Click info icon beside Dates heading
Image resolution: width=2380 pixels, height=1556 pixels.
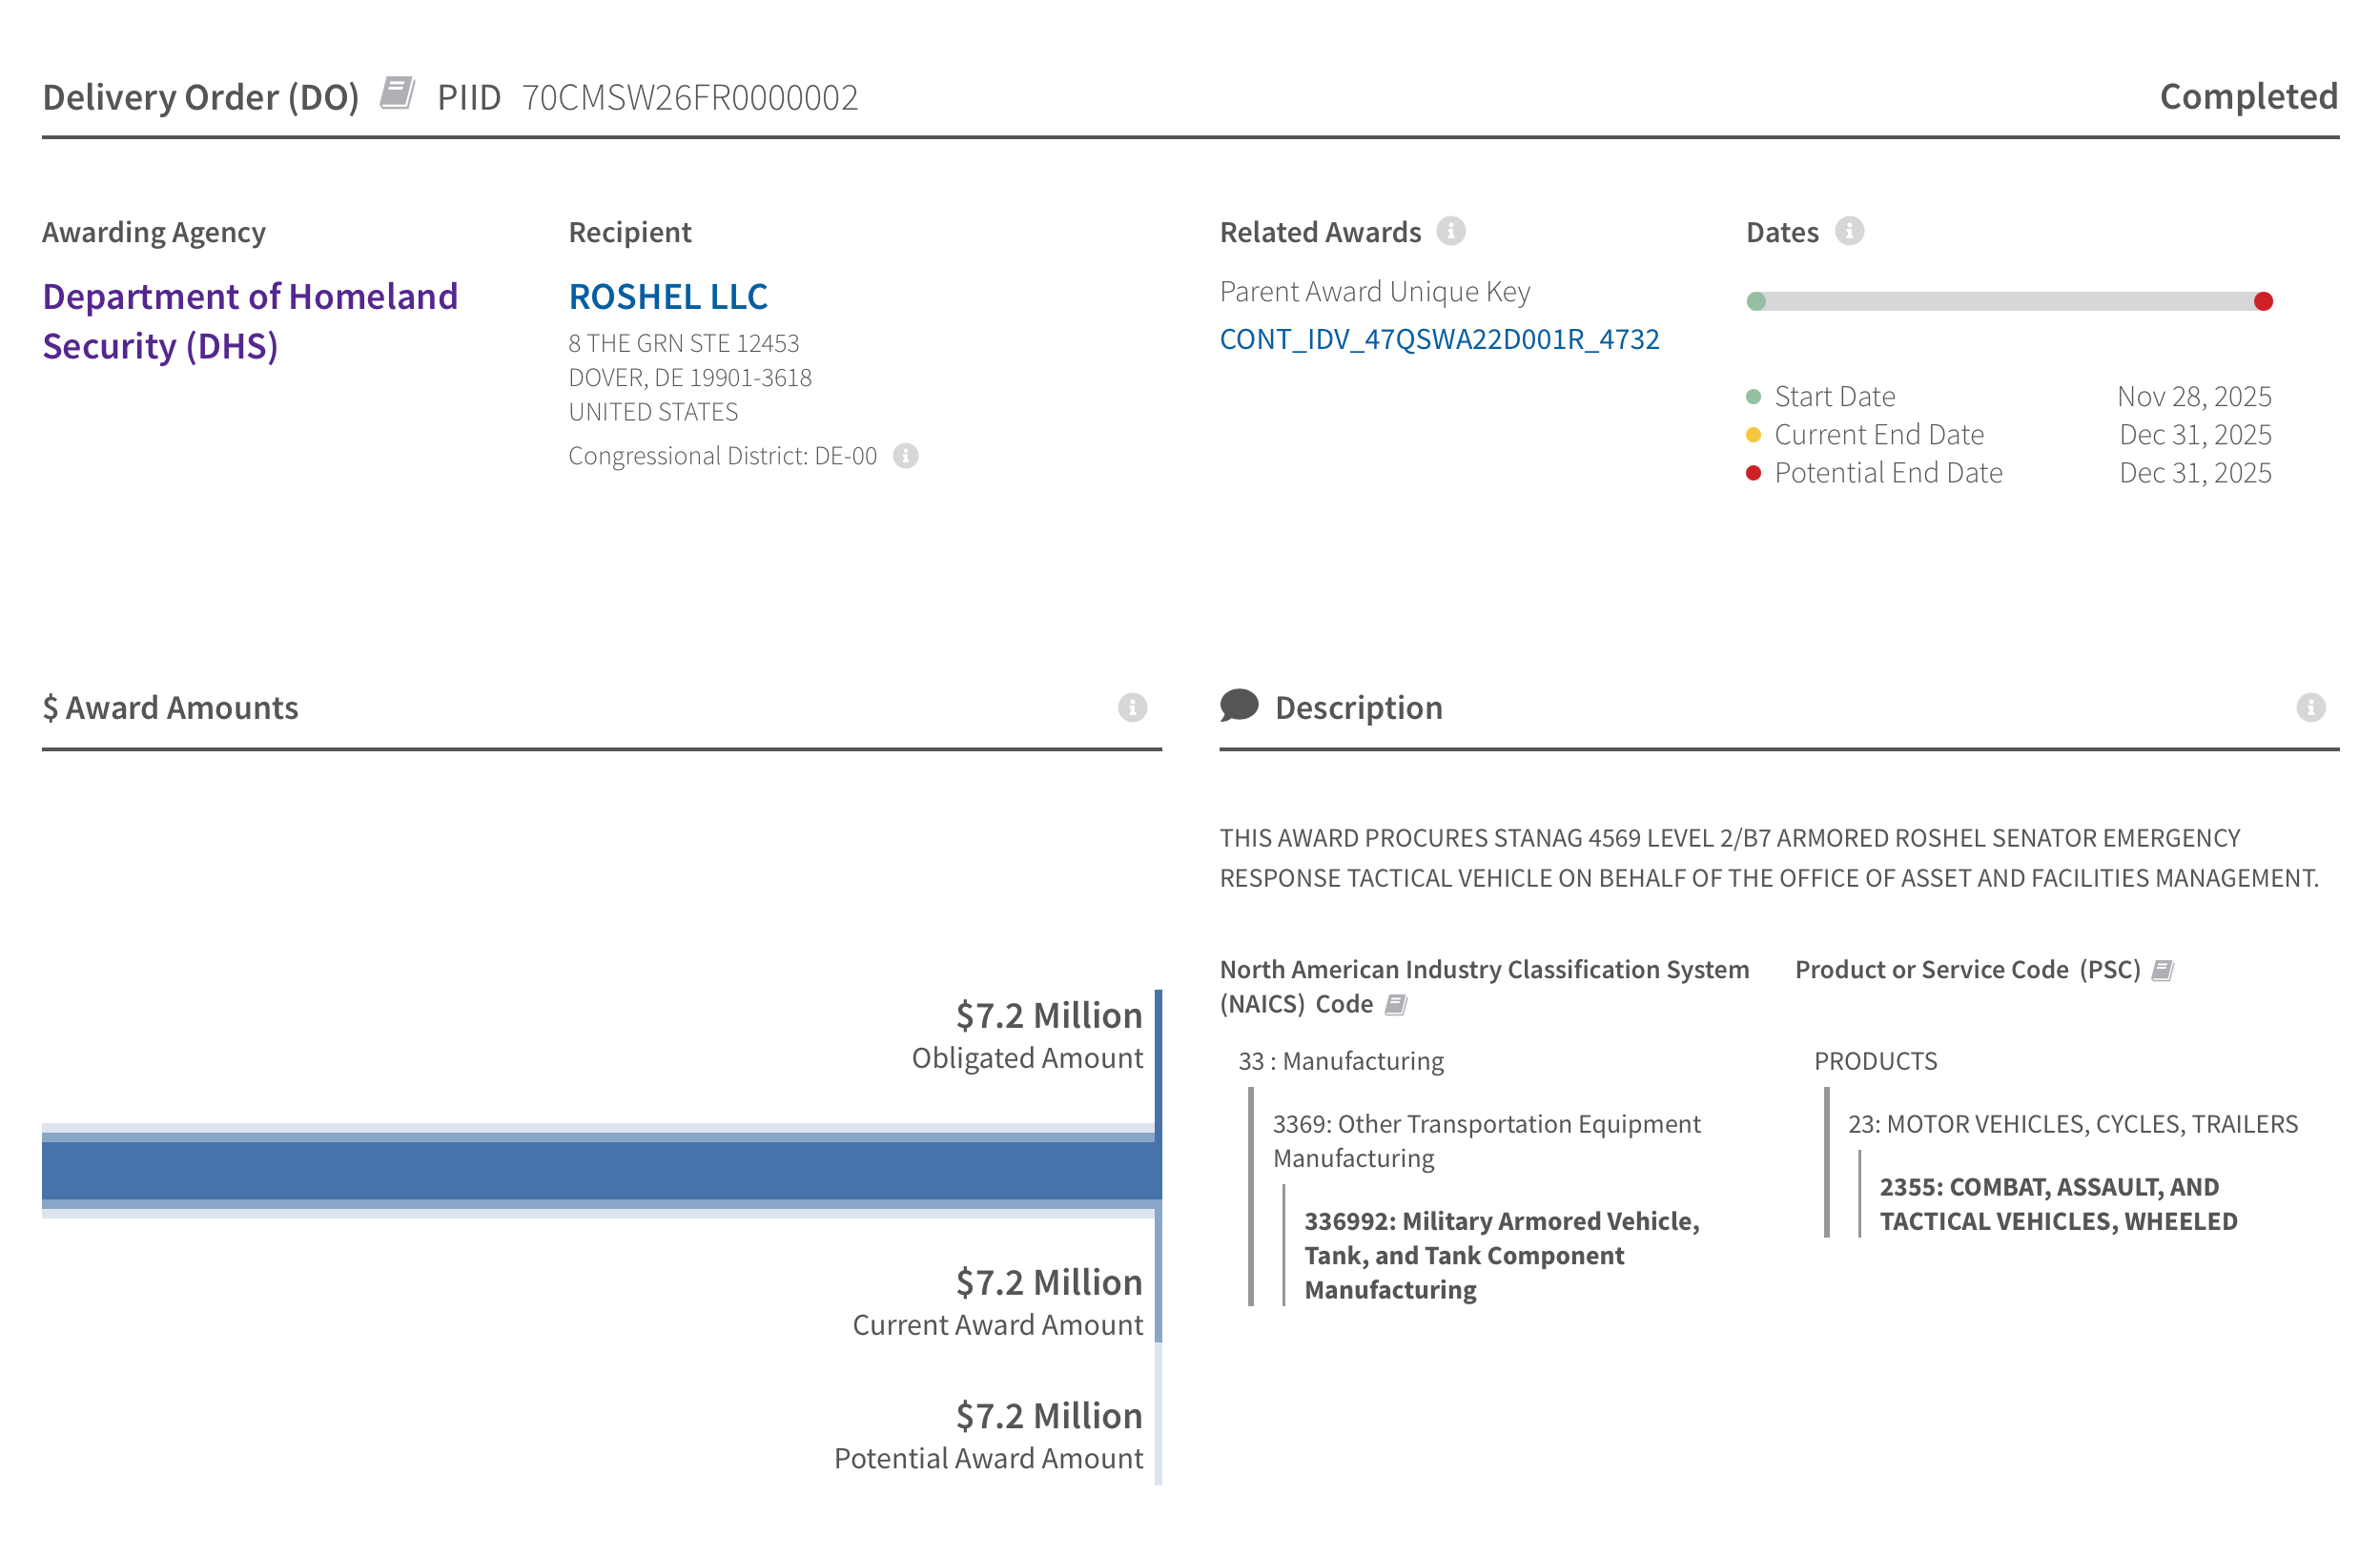pos(1849,232)
